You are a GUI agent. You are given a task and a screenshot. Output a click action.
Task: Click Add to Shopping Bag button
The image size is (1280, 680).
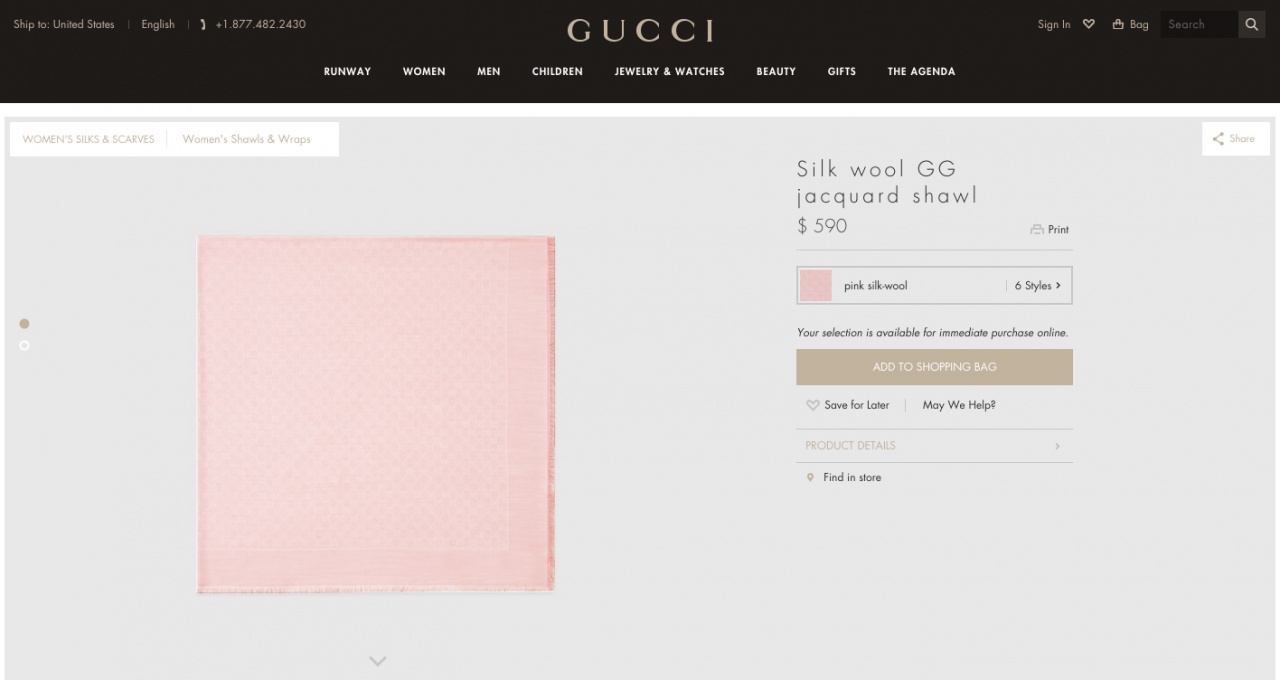point(934,367)
